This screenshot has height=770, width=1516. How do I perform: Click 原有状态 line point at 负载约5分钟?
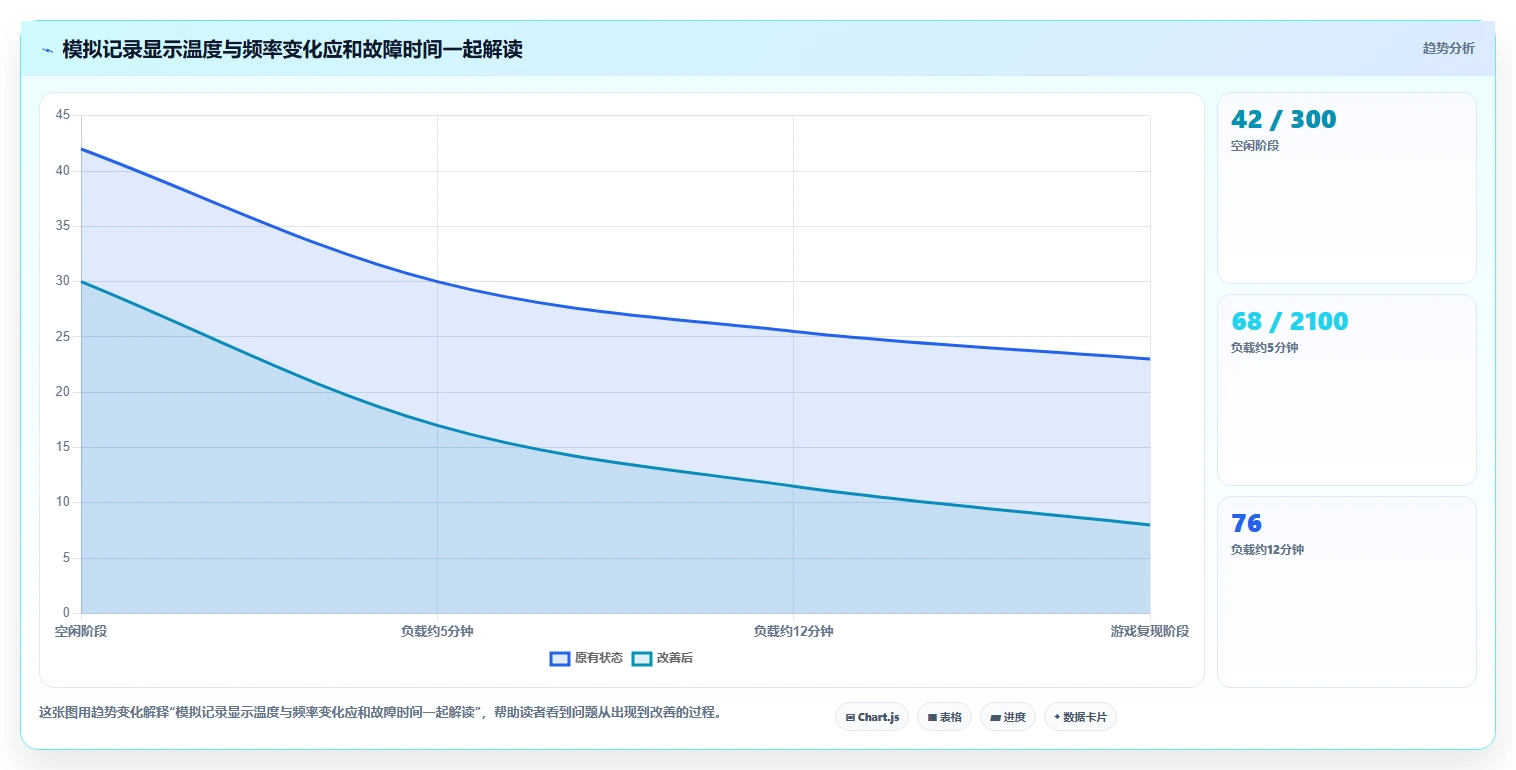click(x=437, y=281)
